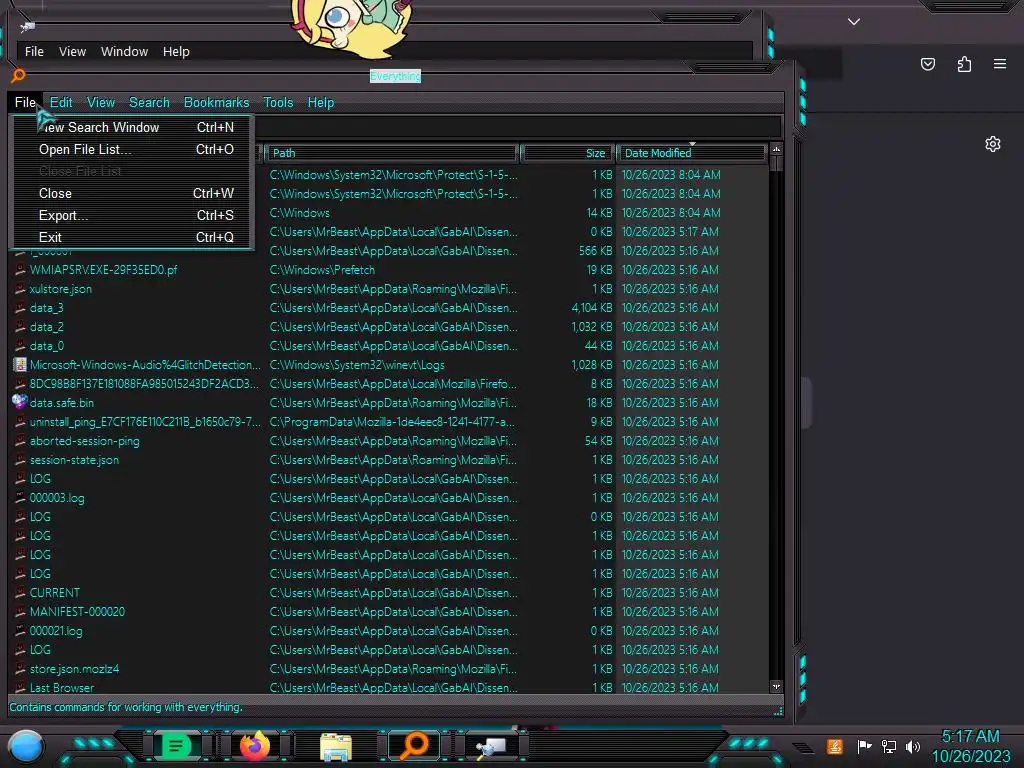1024x768 pixels.
Task: Click the Everything search icon in taskbar
Action: click(x=414, y=746)
